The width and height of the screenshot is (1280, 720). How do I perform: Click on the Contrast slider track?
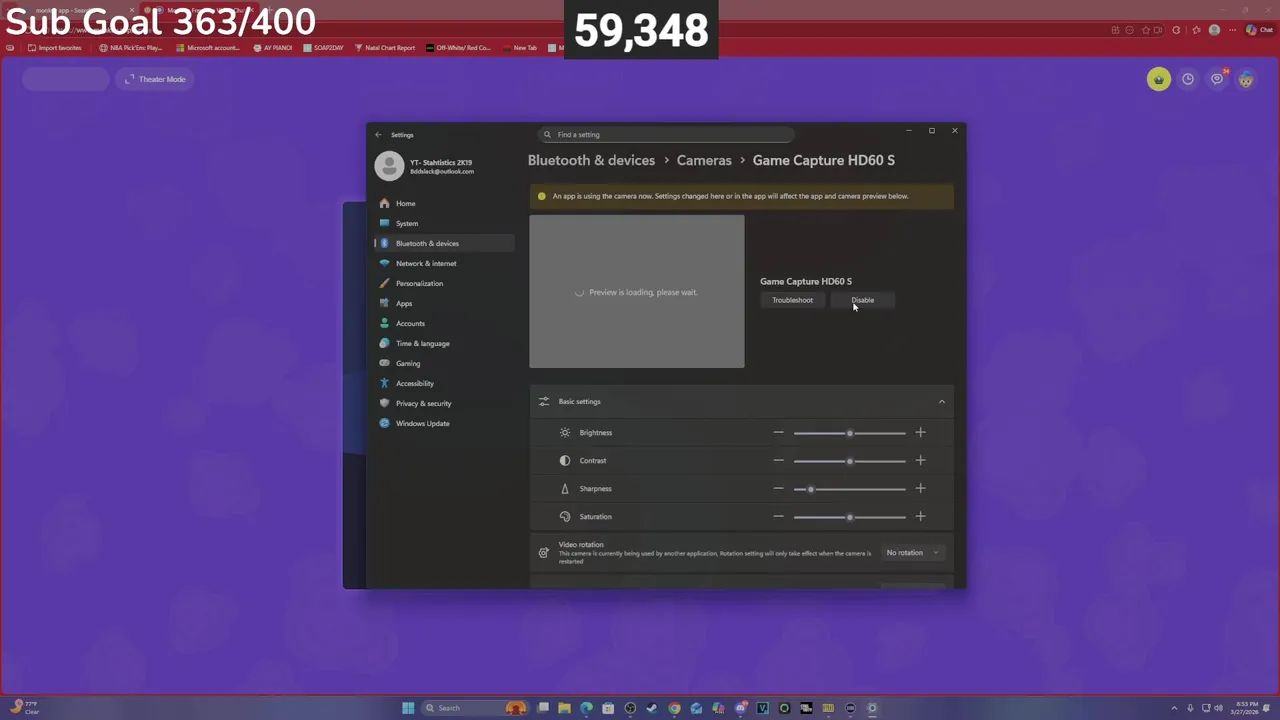pyautogui.click(x=849, y=461)
